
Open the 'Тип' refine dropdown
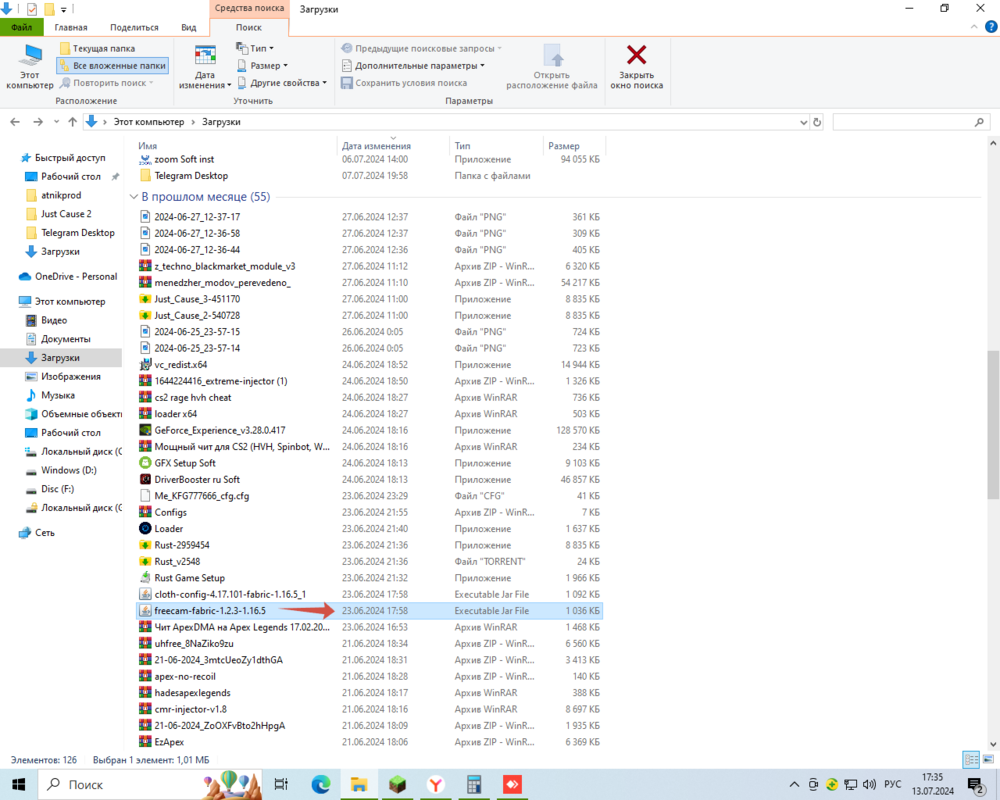[255, 48]
